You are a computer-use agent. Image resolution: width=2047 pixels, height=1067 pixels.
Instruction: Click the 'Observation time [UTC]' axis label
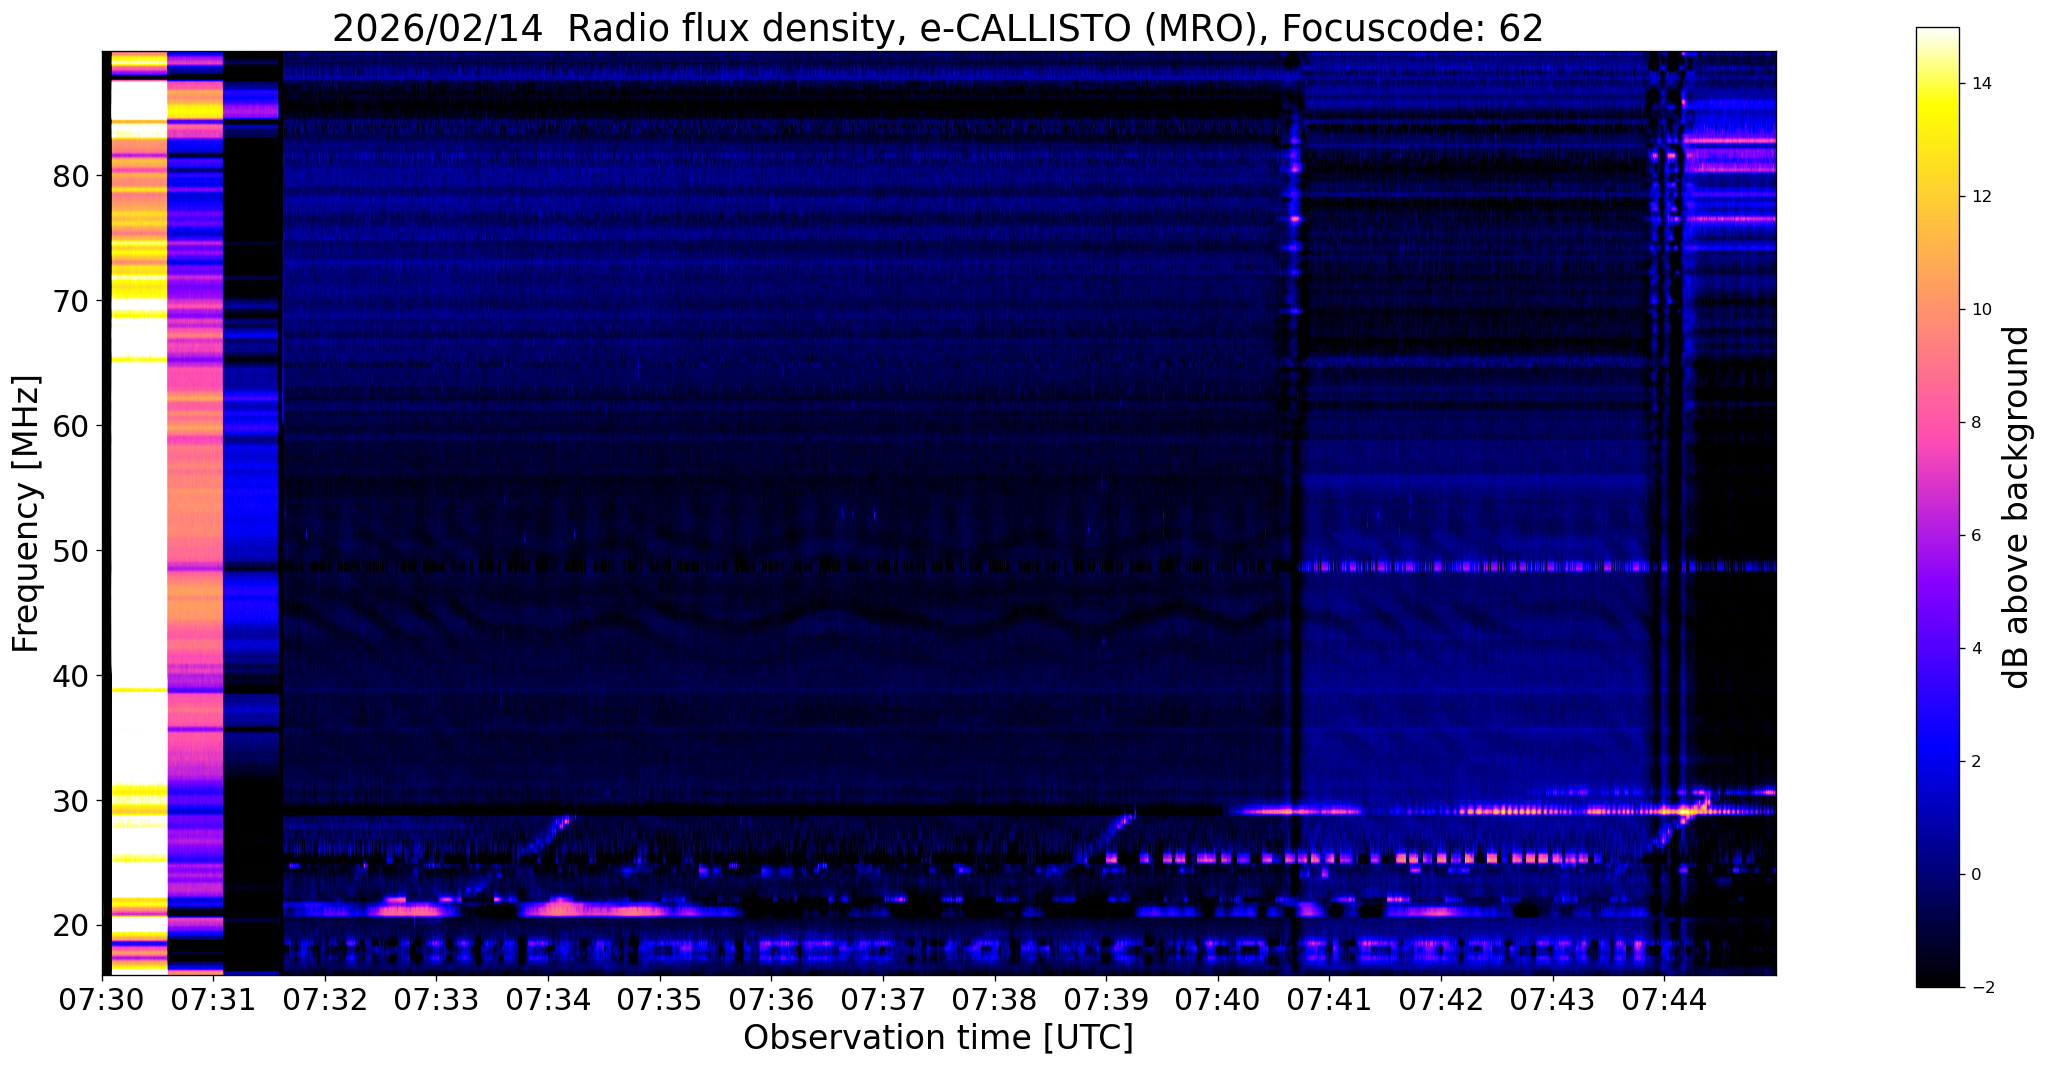938,1037
